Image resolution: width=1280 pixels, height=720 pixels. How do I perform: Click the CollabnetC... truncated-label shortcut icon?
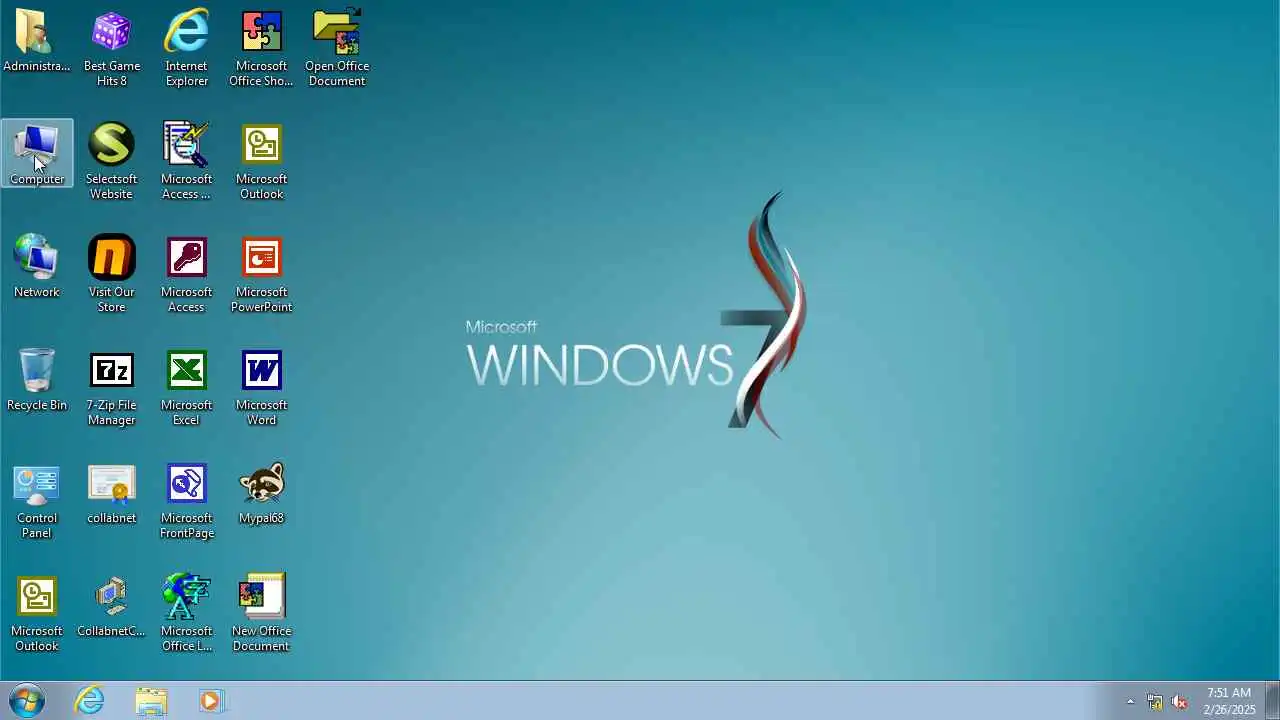click(111, 597)
